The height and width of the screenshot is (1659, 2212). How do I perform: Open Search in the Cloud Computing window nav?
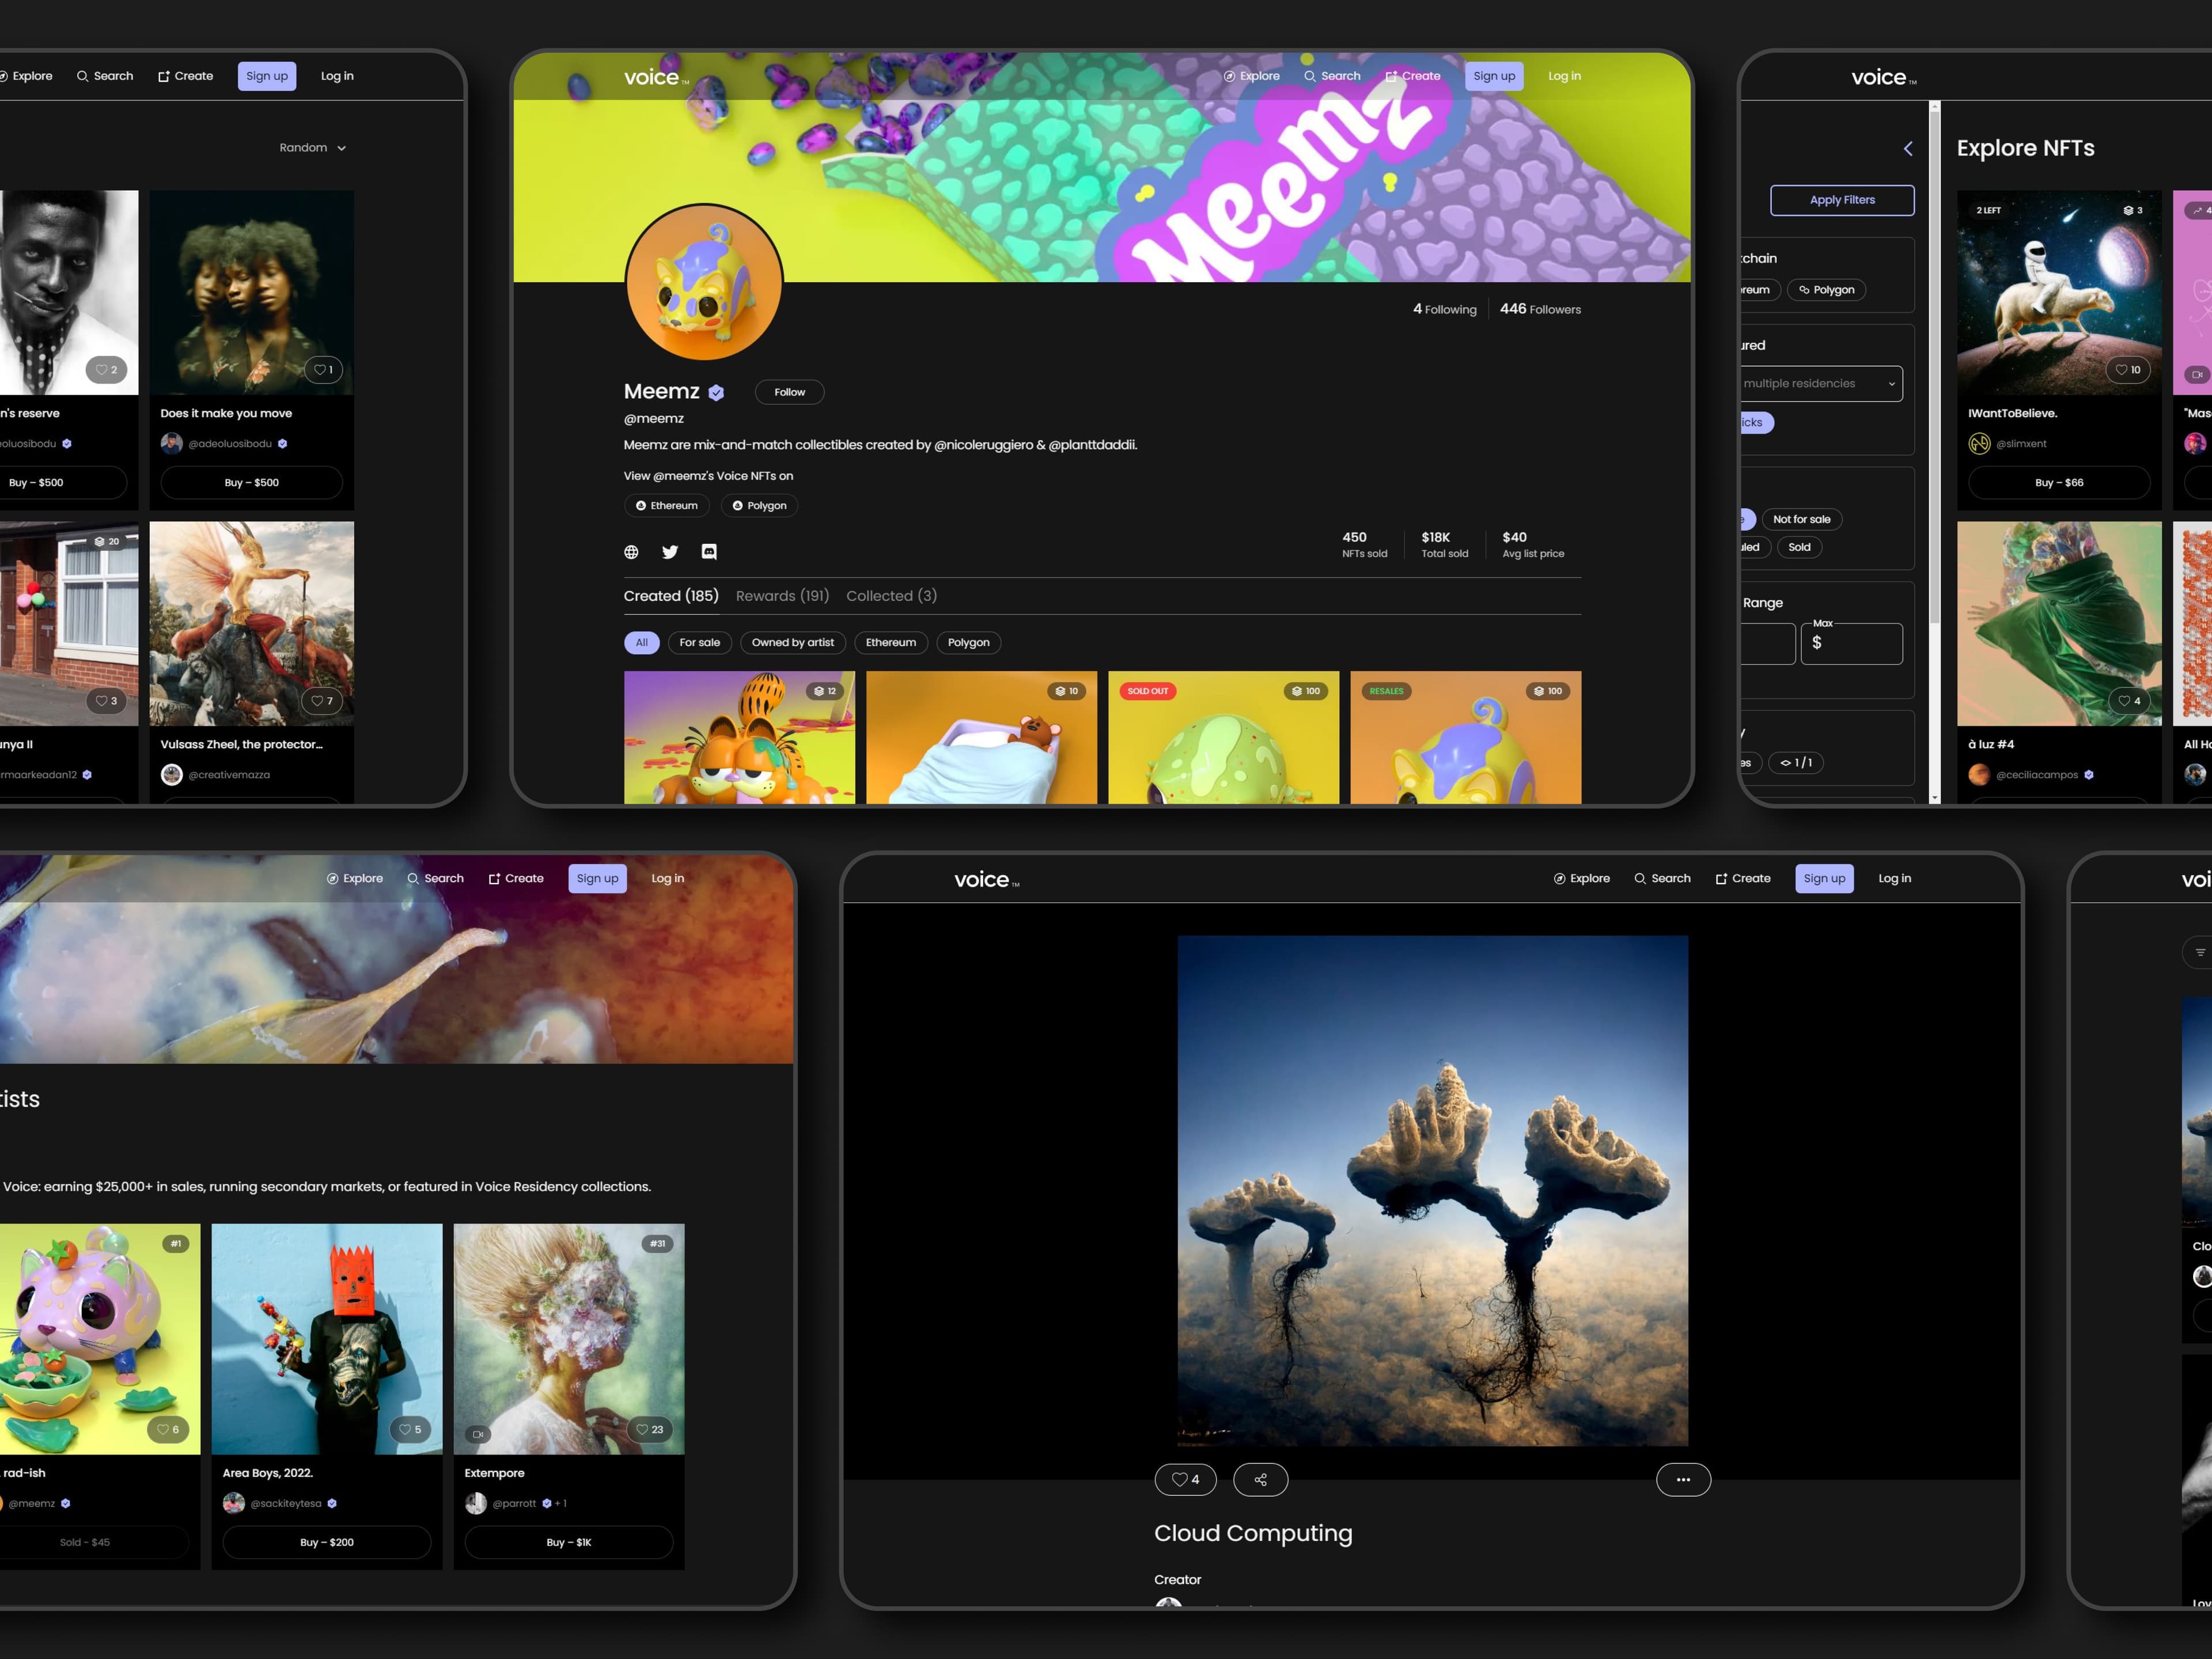(1662, 878)
